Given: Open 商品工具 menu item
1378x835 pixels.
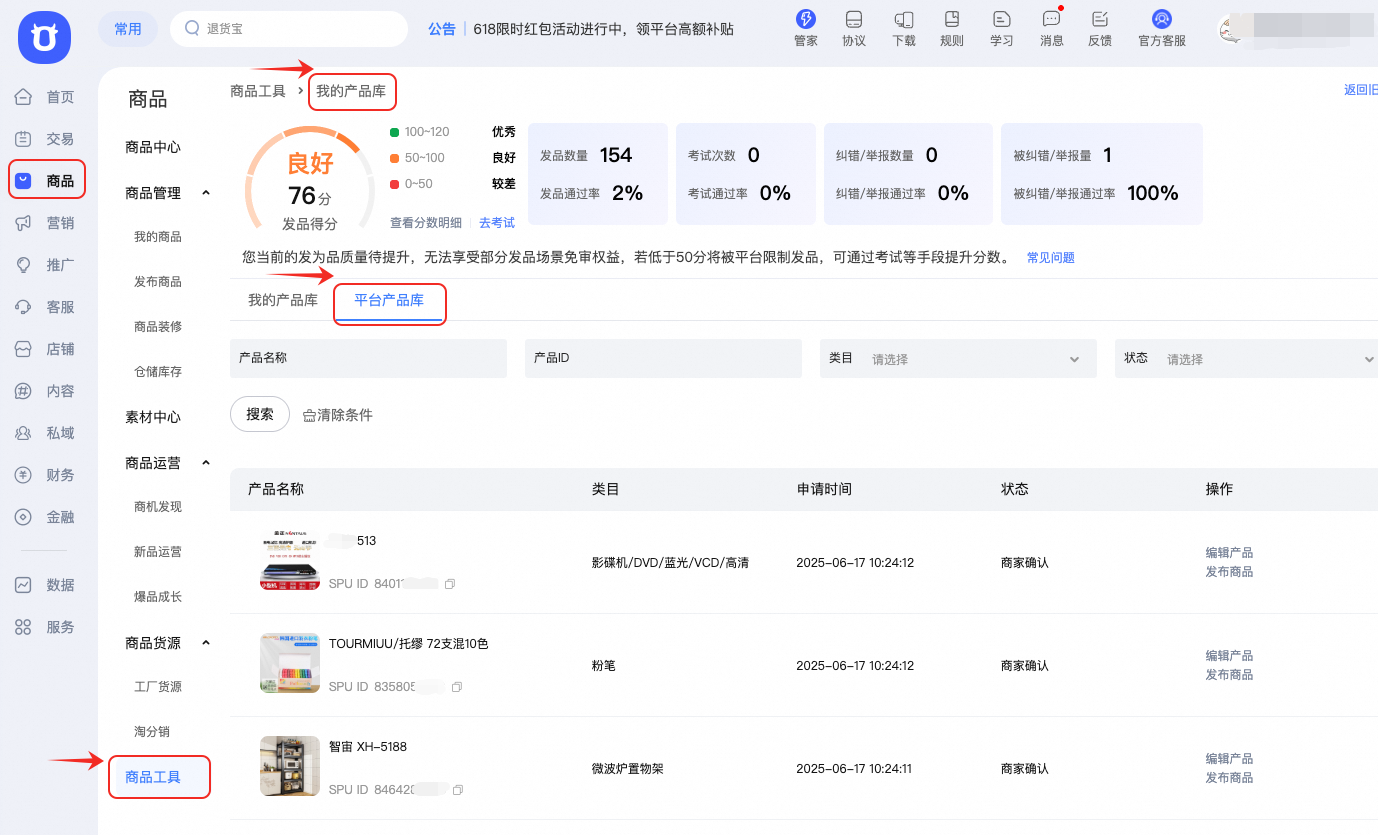Looking at the screenshot, I should [153, 777].
